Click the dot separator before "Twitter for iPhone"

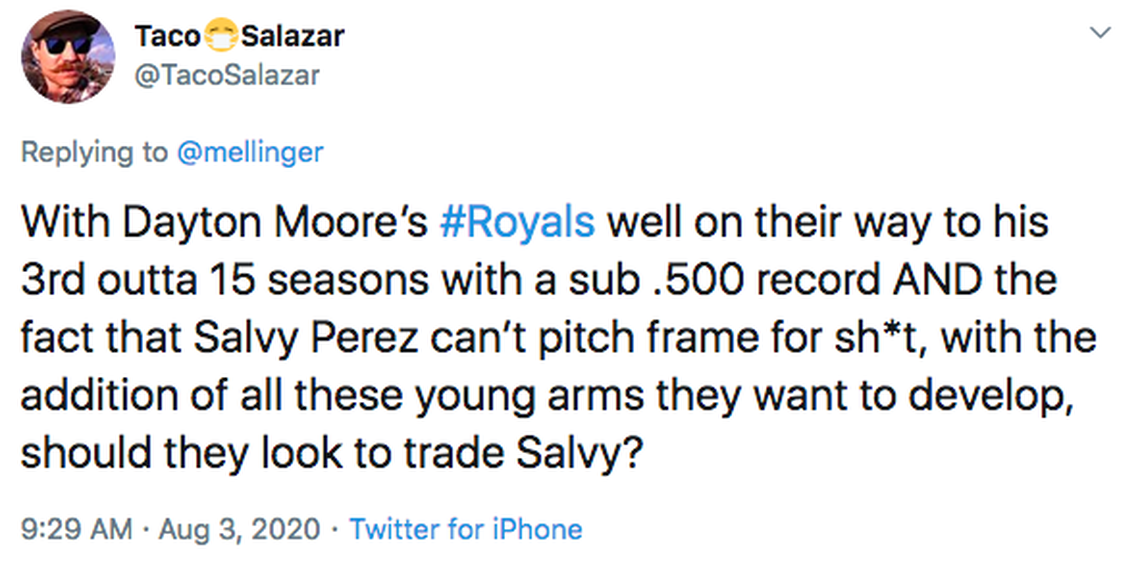(334, 529)
